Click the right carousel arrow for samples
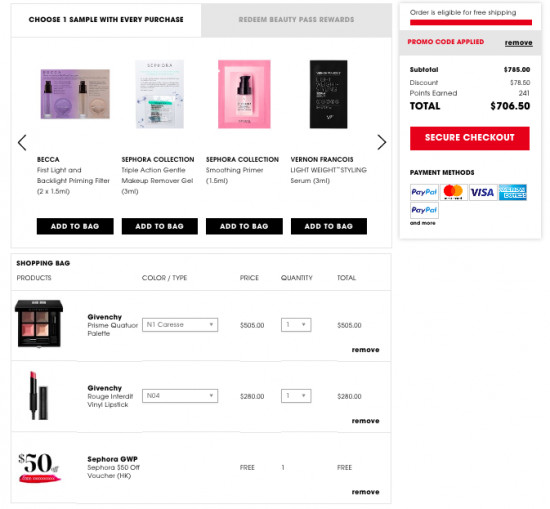The image size is (550, 509). coord(382,142)
